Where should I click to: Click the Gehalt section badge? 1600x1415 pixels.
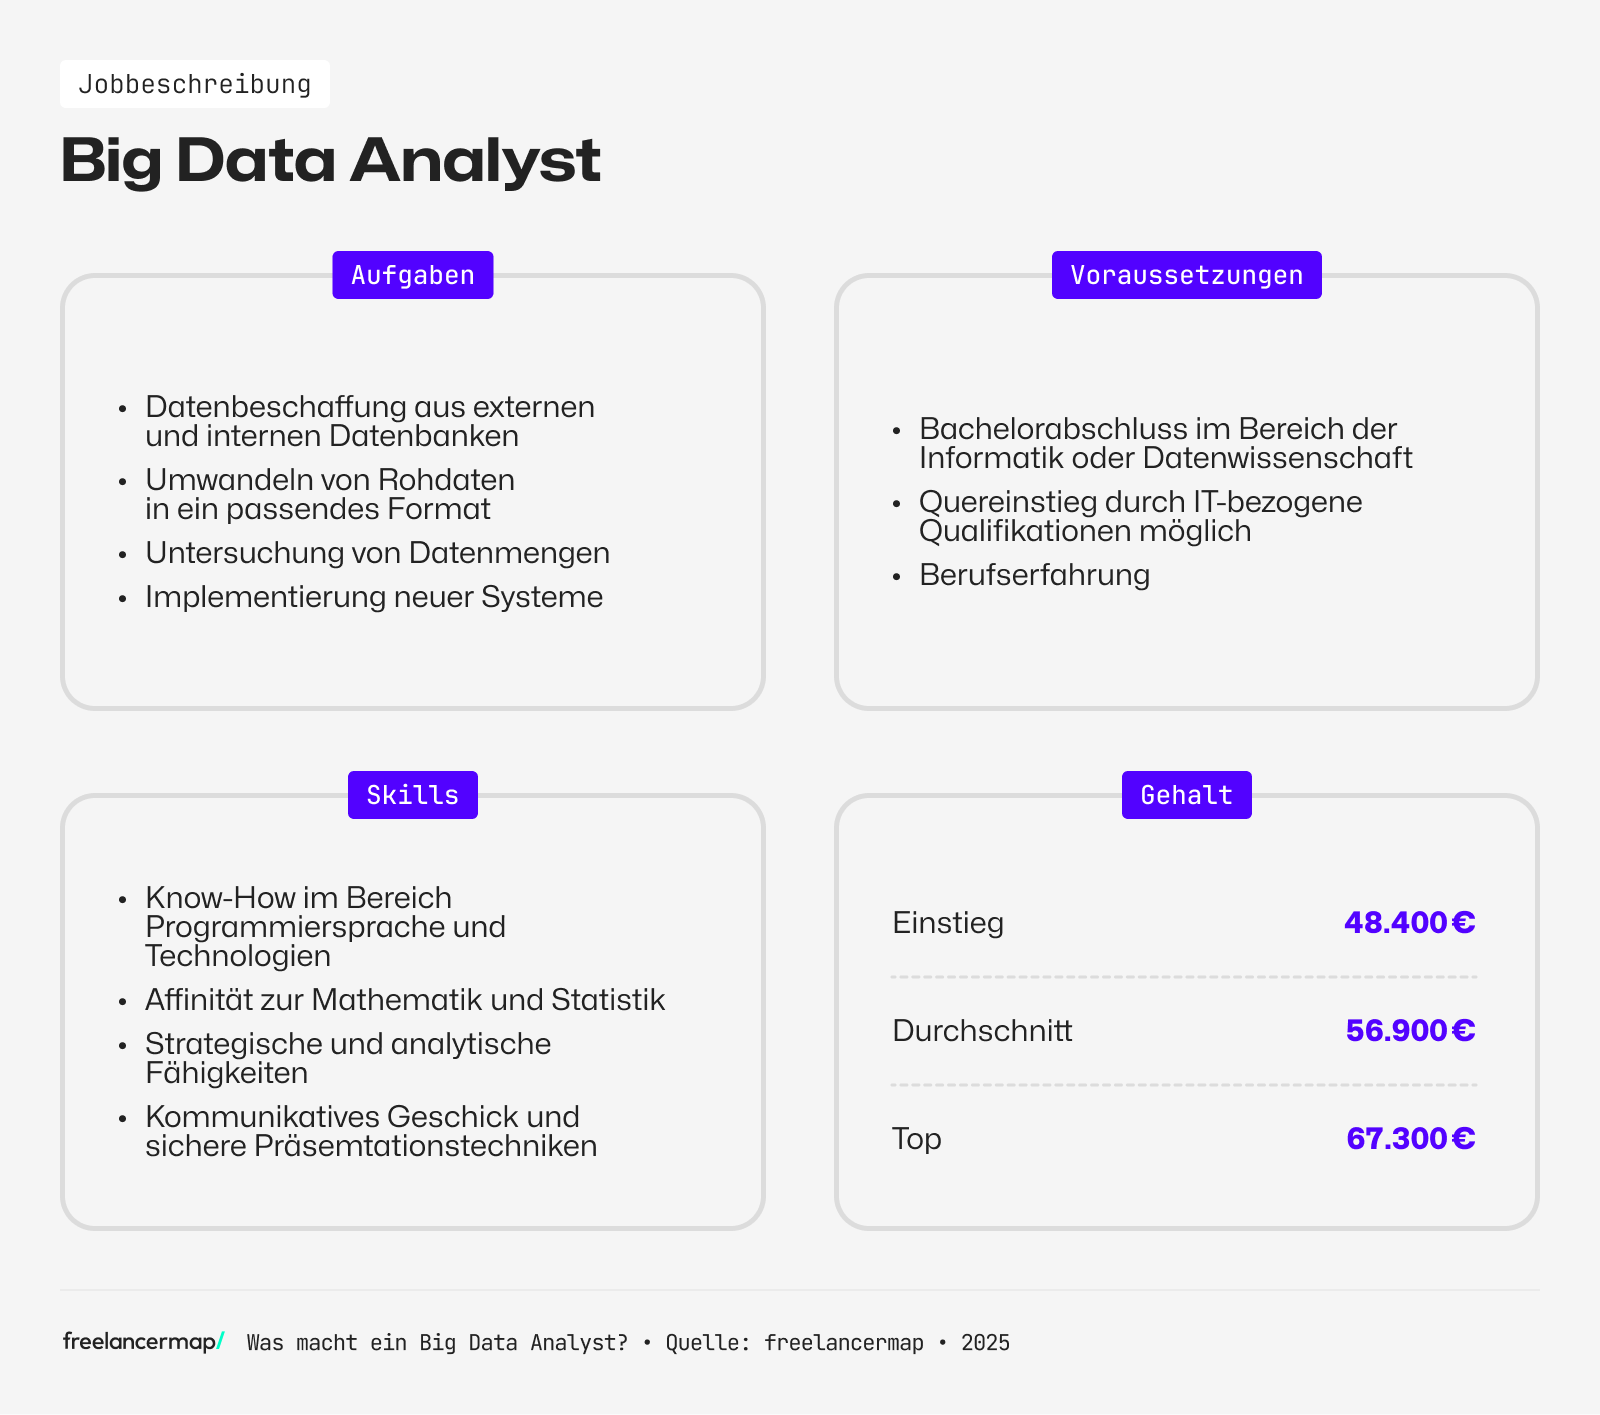click(x=1186, y=795)
